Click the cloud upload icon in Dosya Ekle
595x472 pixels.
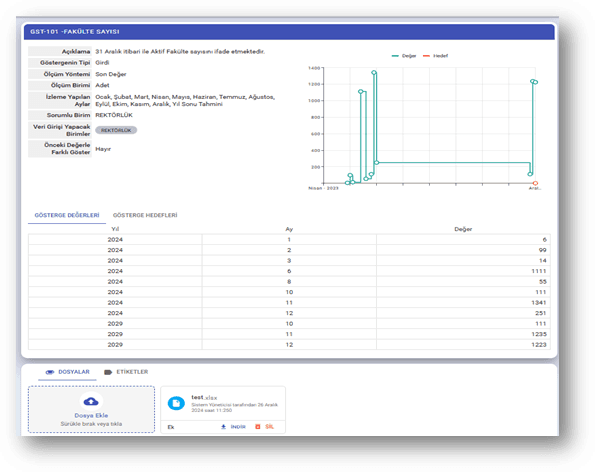tap(91, 401)
